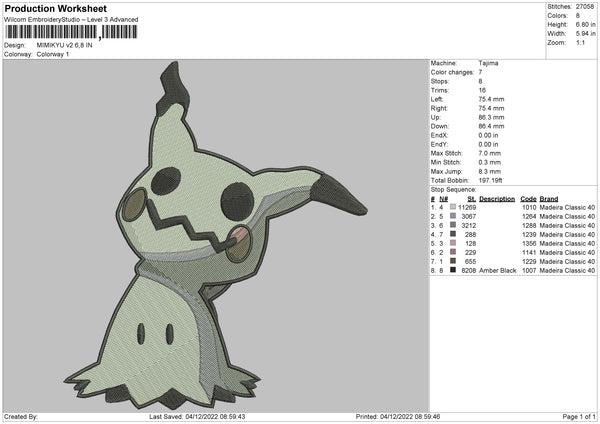This screenshot has height=424, width=600.
Task: Click the Total Bobbin value 197.19ft
Action: click(x=490, y=180)
